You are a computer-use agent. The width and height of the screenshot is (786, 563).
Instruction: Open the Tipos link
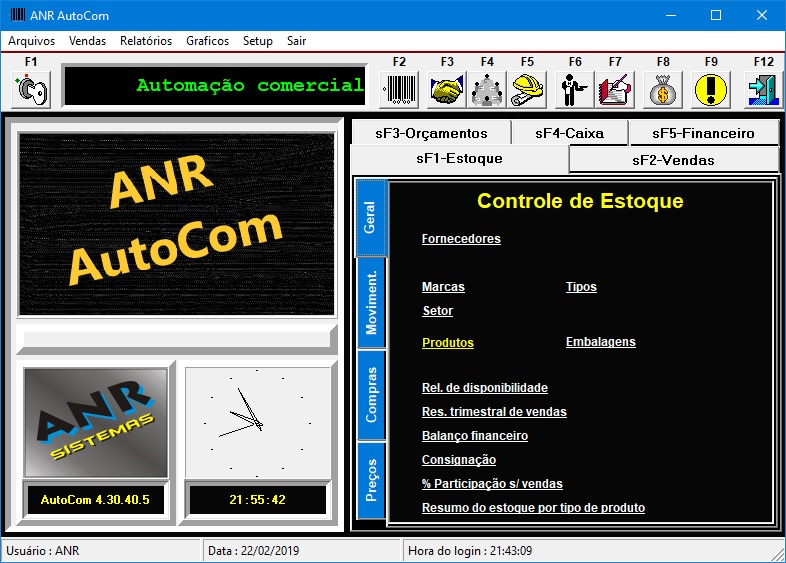click(581, 287)
